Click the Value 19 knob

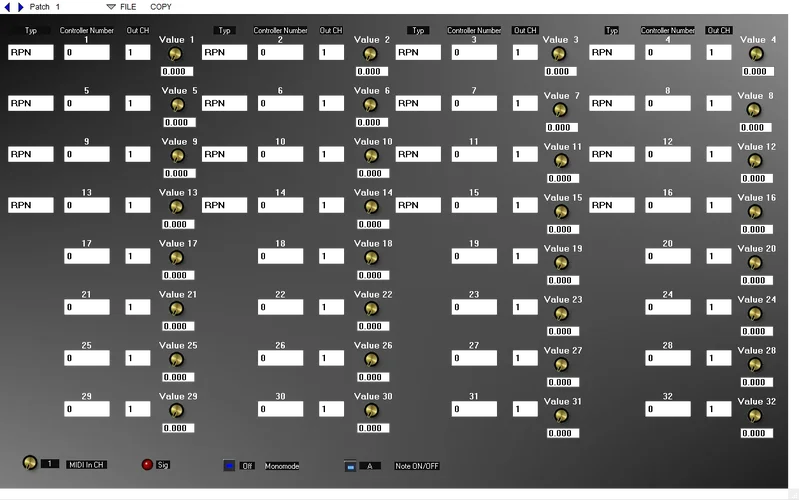(561, 262)
